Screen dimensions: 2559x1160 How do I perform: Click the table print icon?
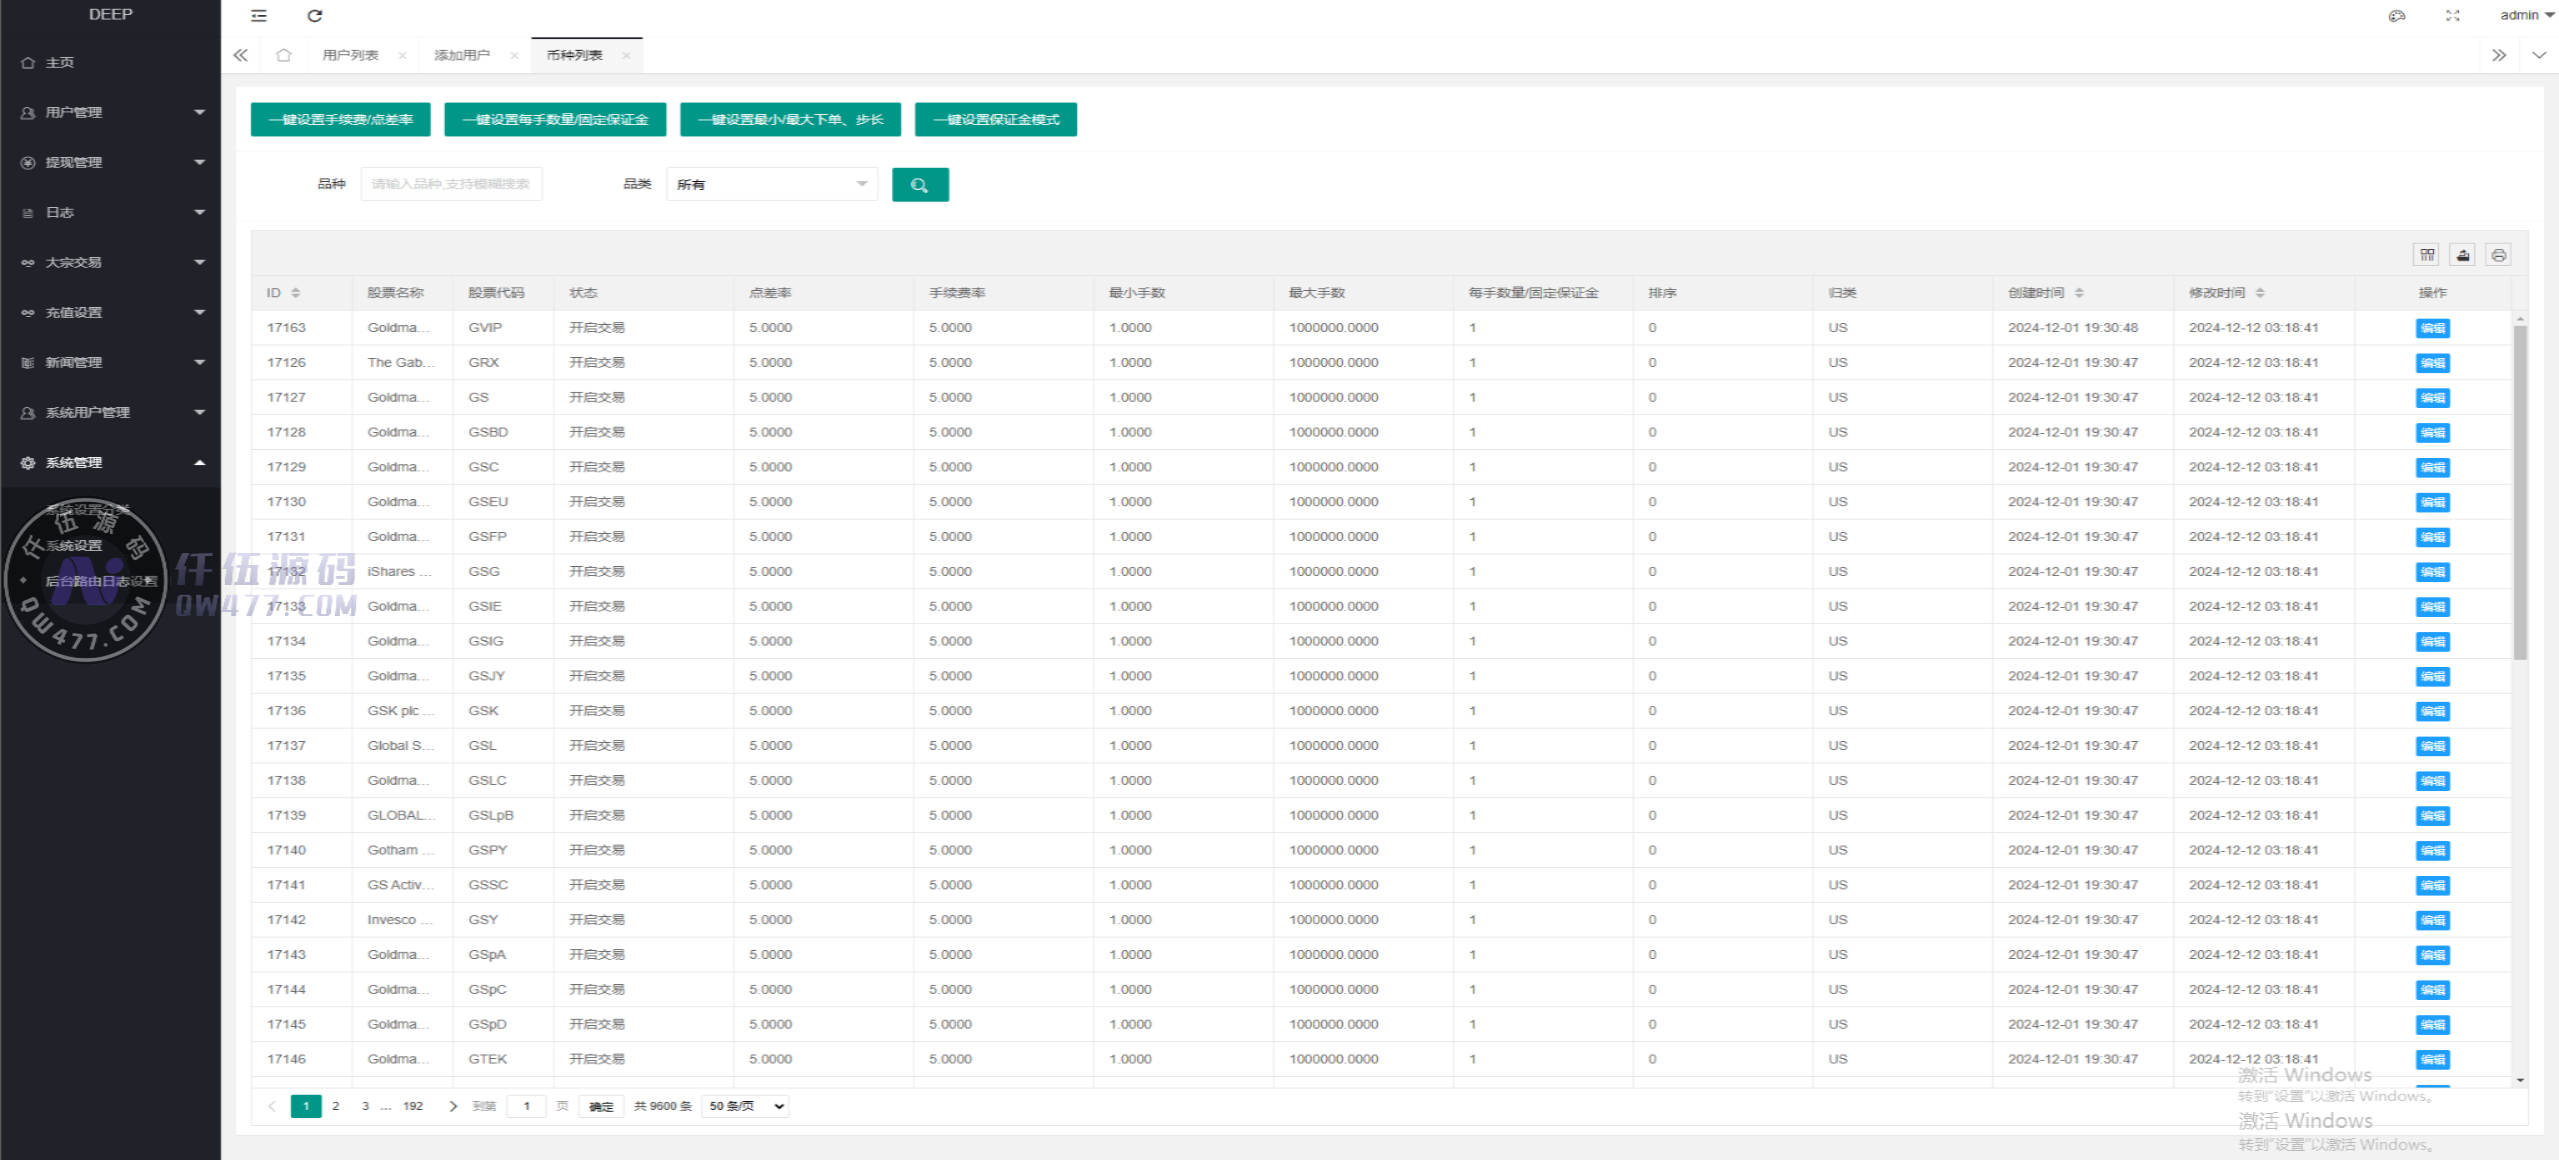[x=2498, y=255]
